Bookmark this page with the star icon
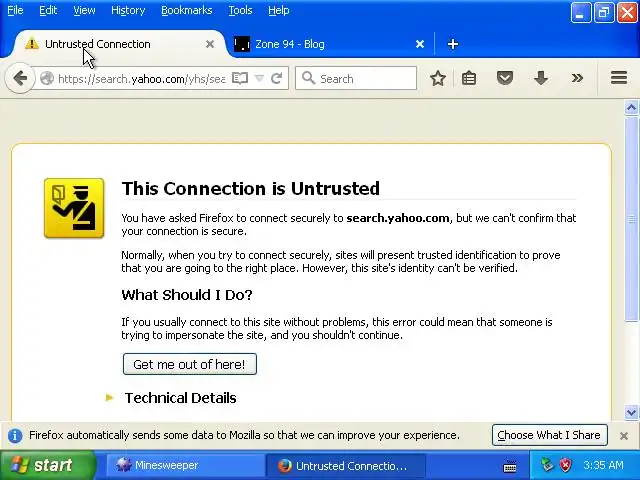The height and width of the screenshot is (480, 640). (x=438, y=78)
